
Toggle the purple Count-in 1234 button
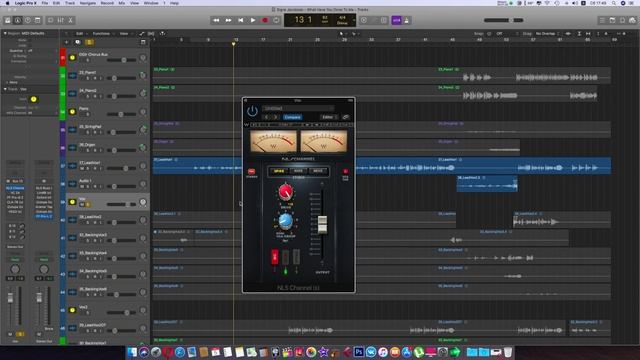(x=396, y=20)
